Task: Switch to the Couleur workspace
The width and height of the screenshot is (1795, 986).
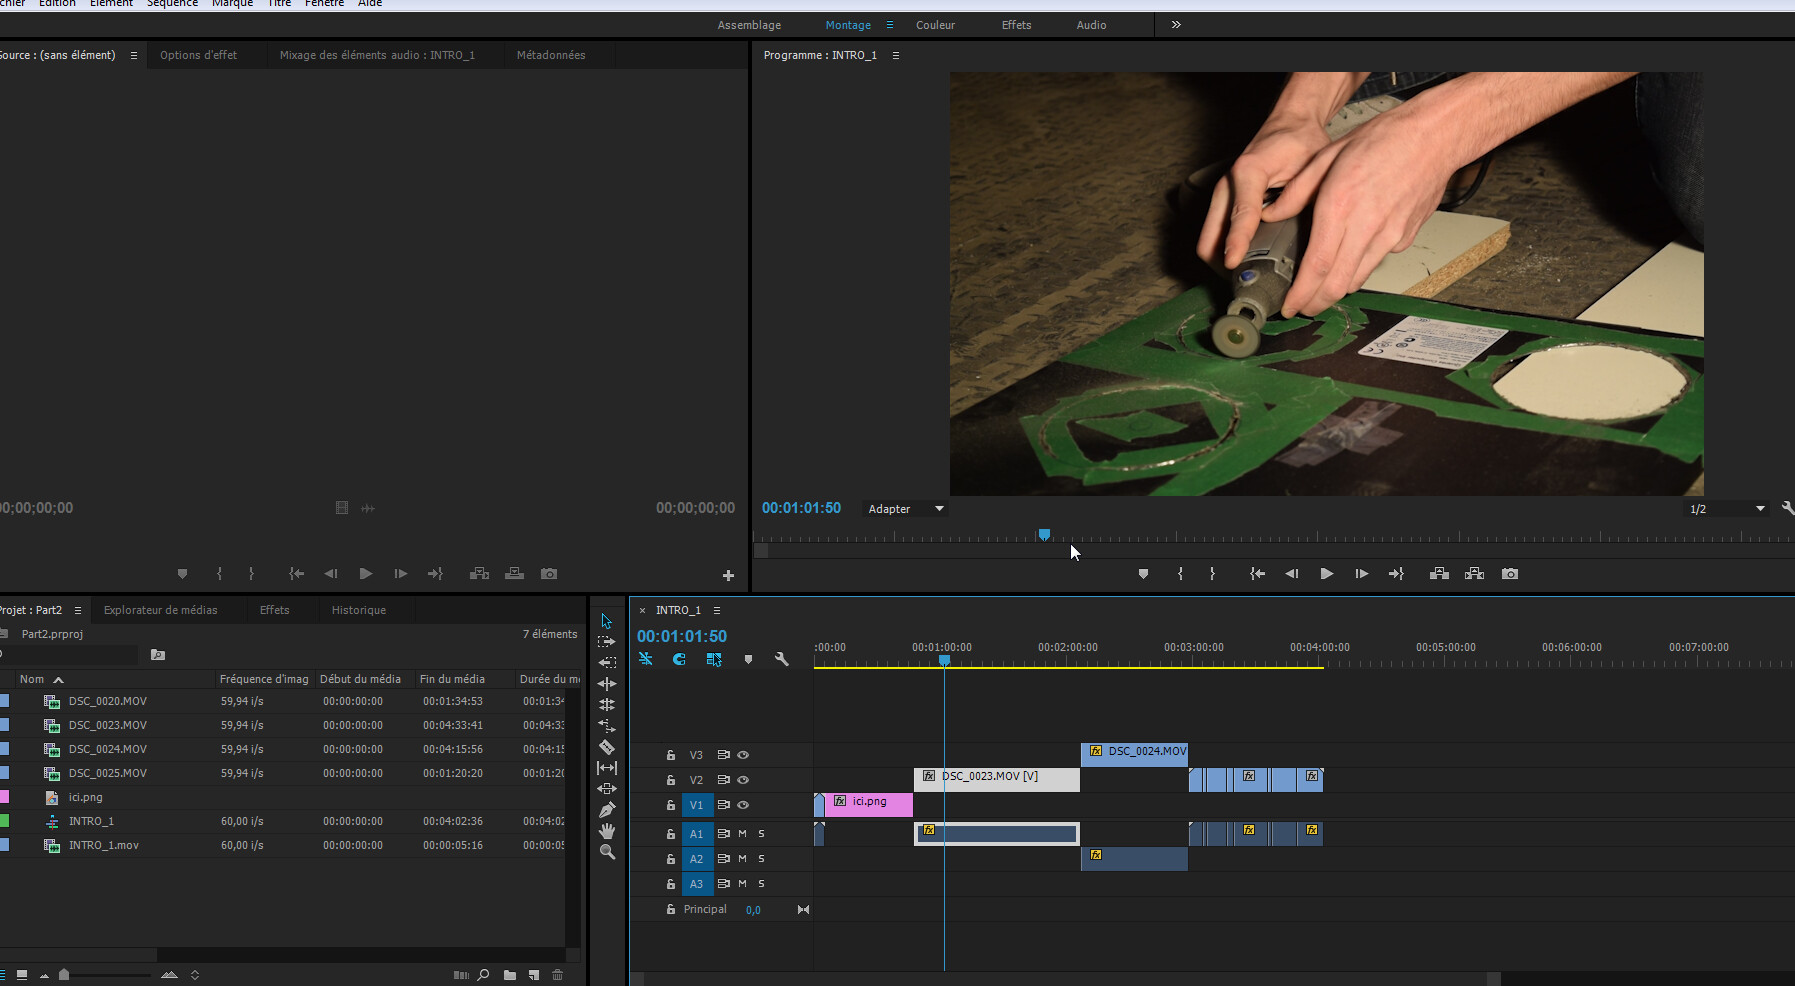Action: (935, 25)
